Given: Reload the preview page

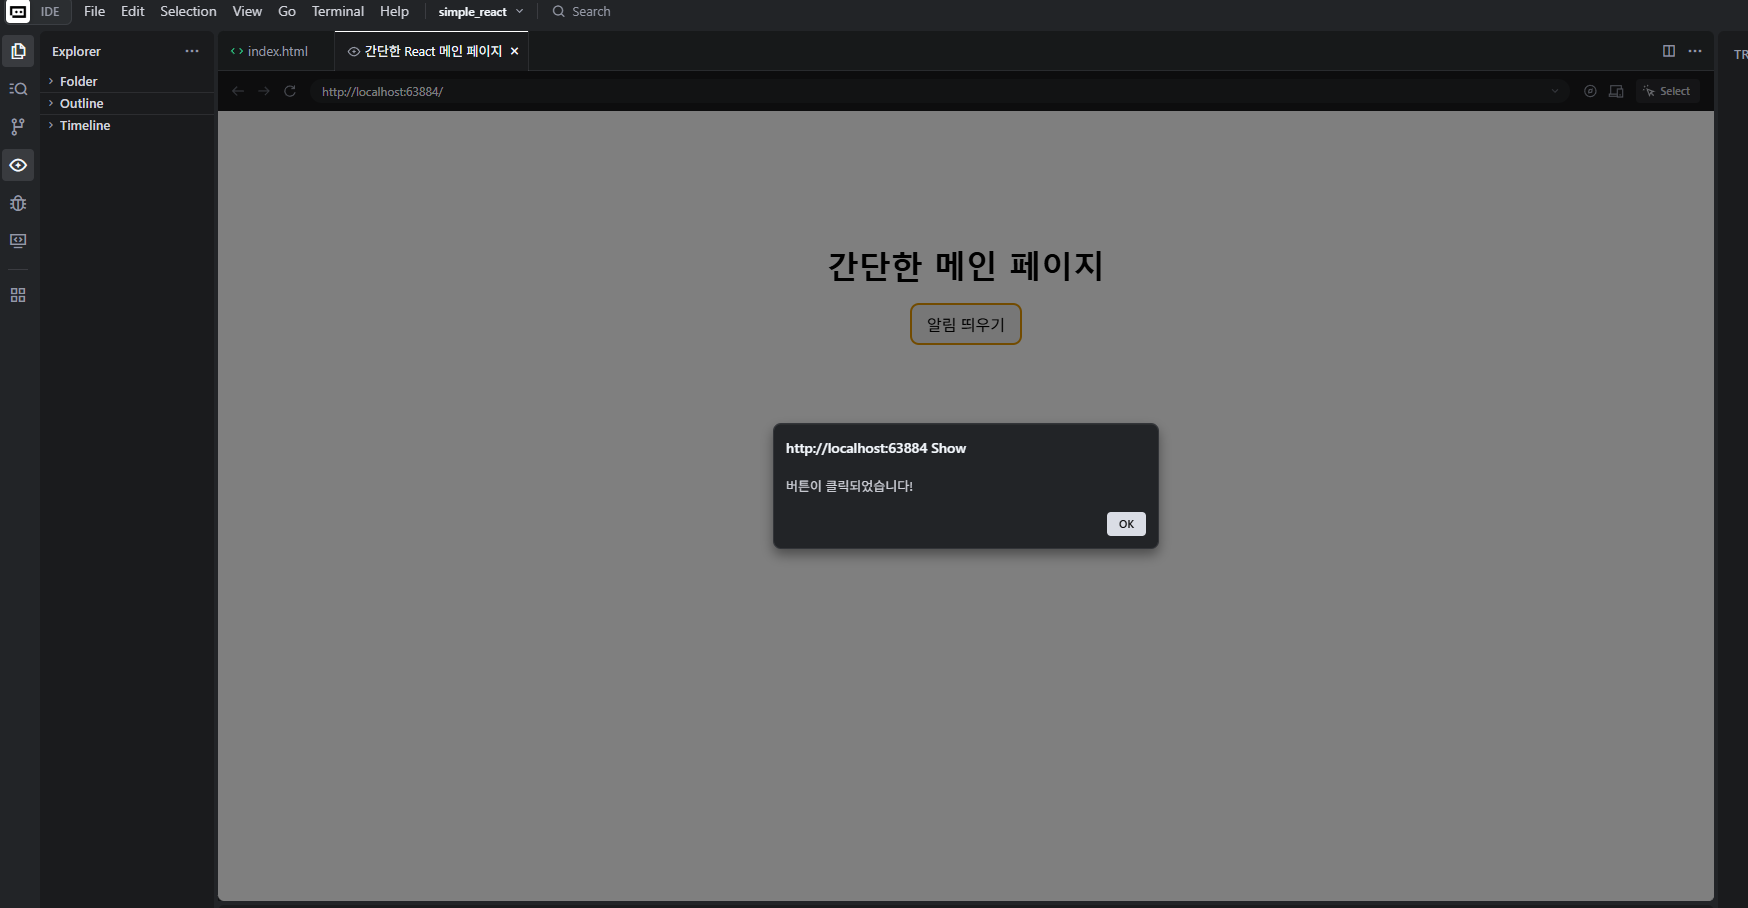Looking at the screenshot, I should tap(290, 91).
